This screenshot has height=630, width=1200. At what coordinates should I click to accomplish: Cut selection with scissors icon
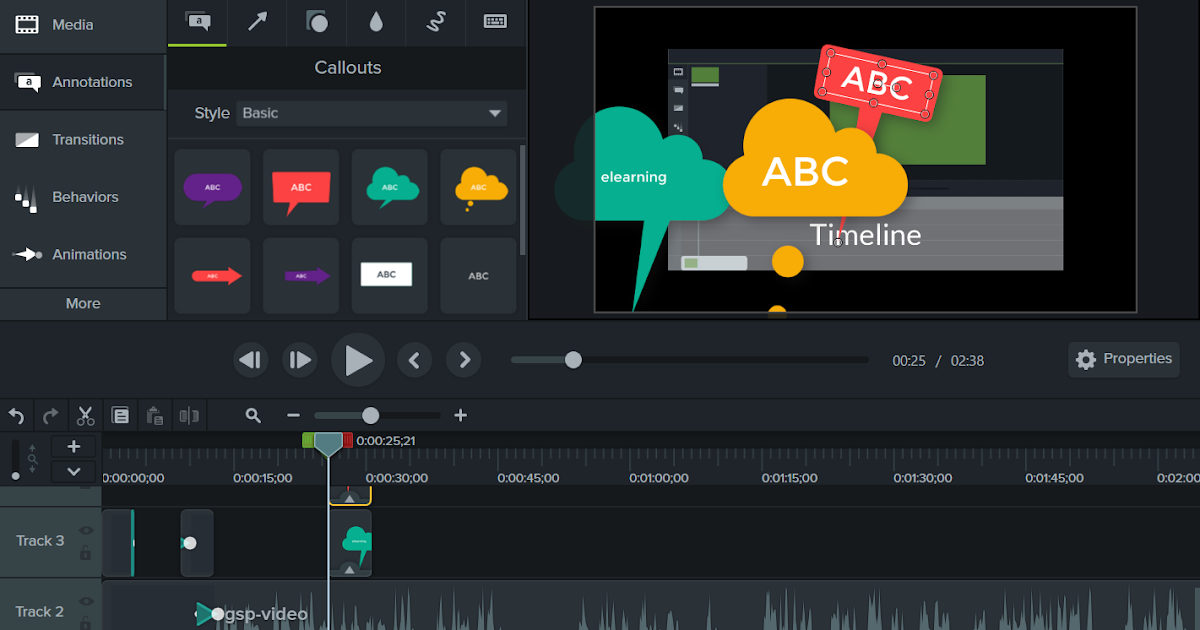[85, 416]
